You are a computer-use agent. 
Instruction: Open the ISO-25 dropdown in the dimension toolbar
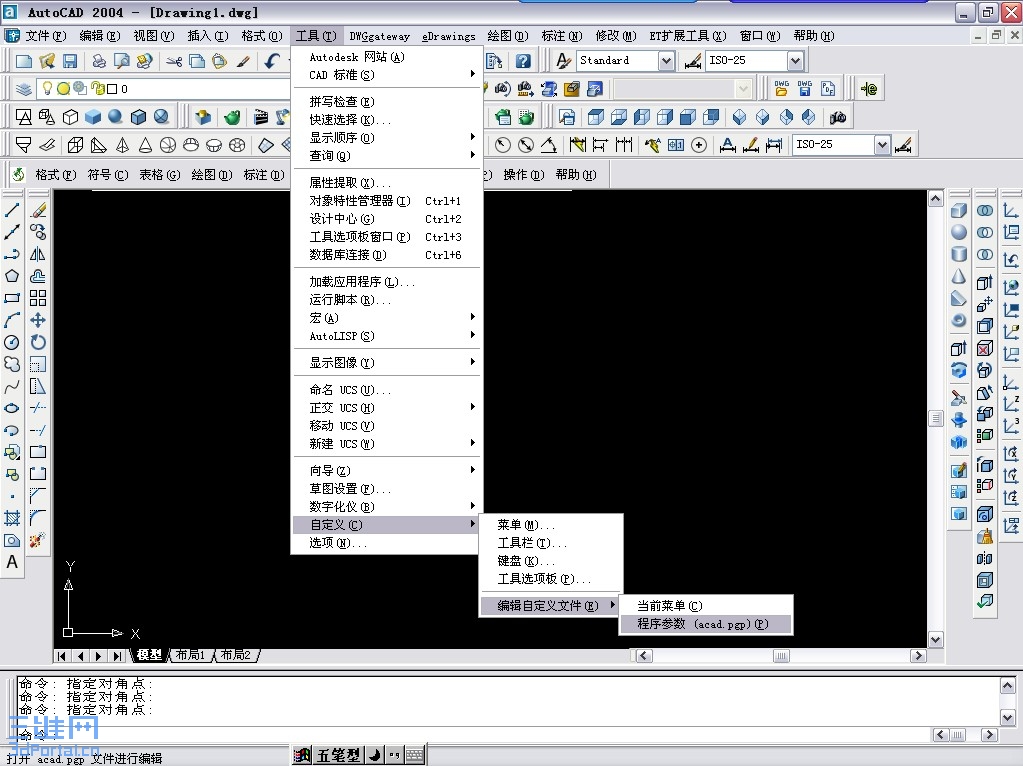[882, 145]
